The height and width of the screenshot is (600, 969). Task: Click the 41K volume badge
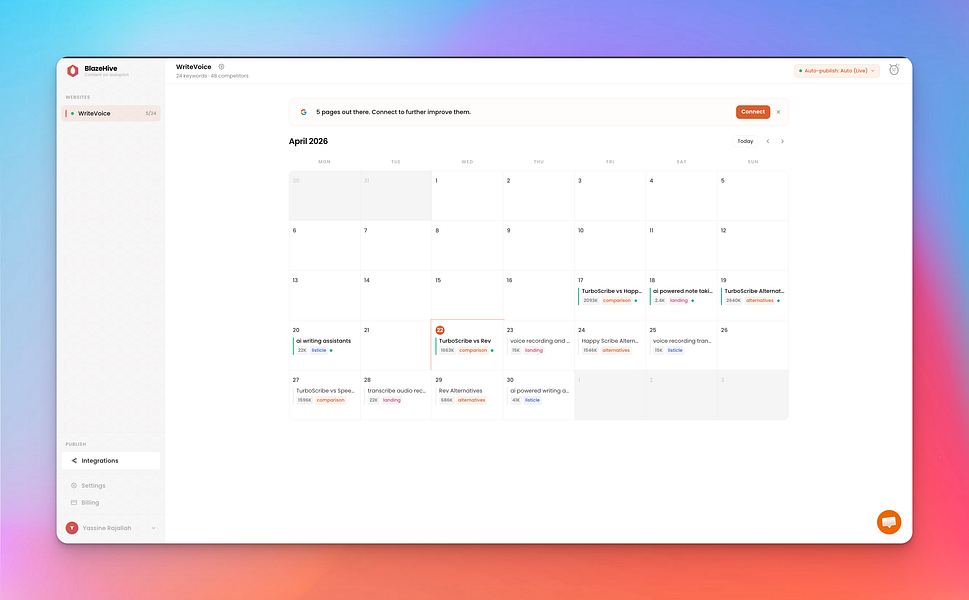click(516, 400)
